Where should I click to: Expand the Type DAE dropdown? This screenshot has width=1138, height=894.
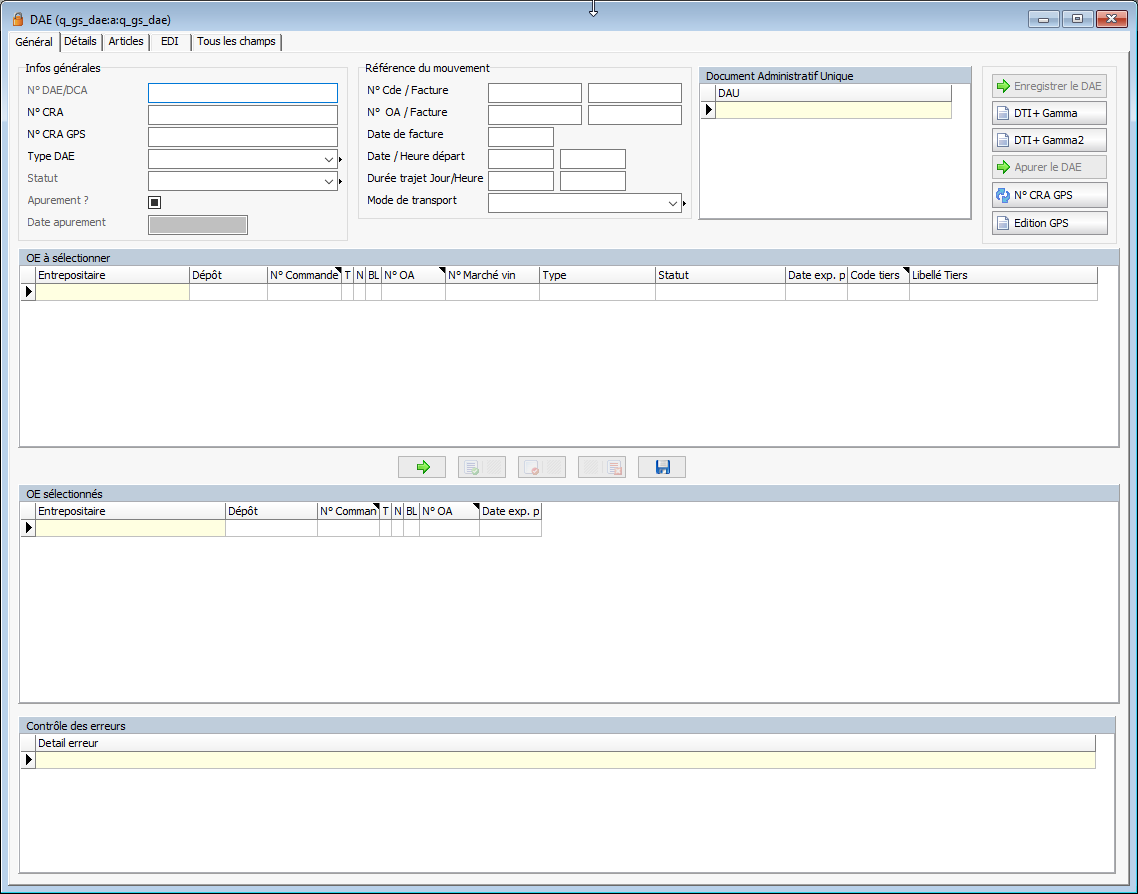[328, 159]
